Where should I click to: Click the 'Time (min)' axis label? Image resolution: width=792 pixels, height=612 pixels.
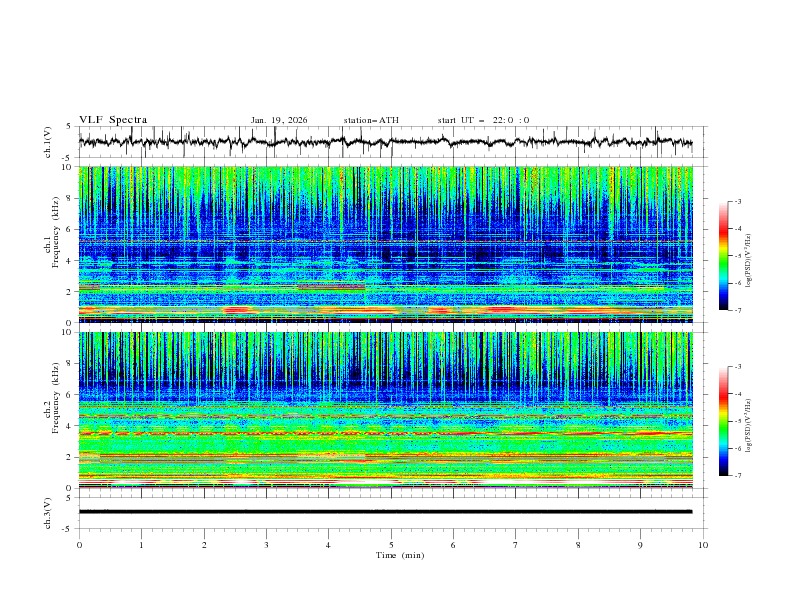(400, 555)
